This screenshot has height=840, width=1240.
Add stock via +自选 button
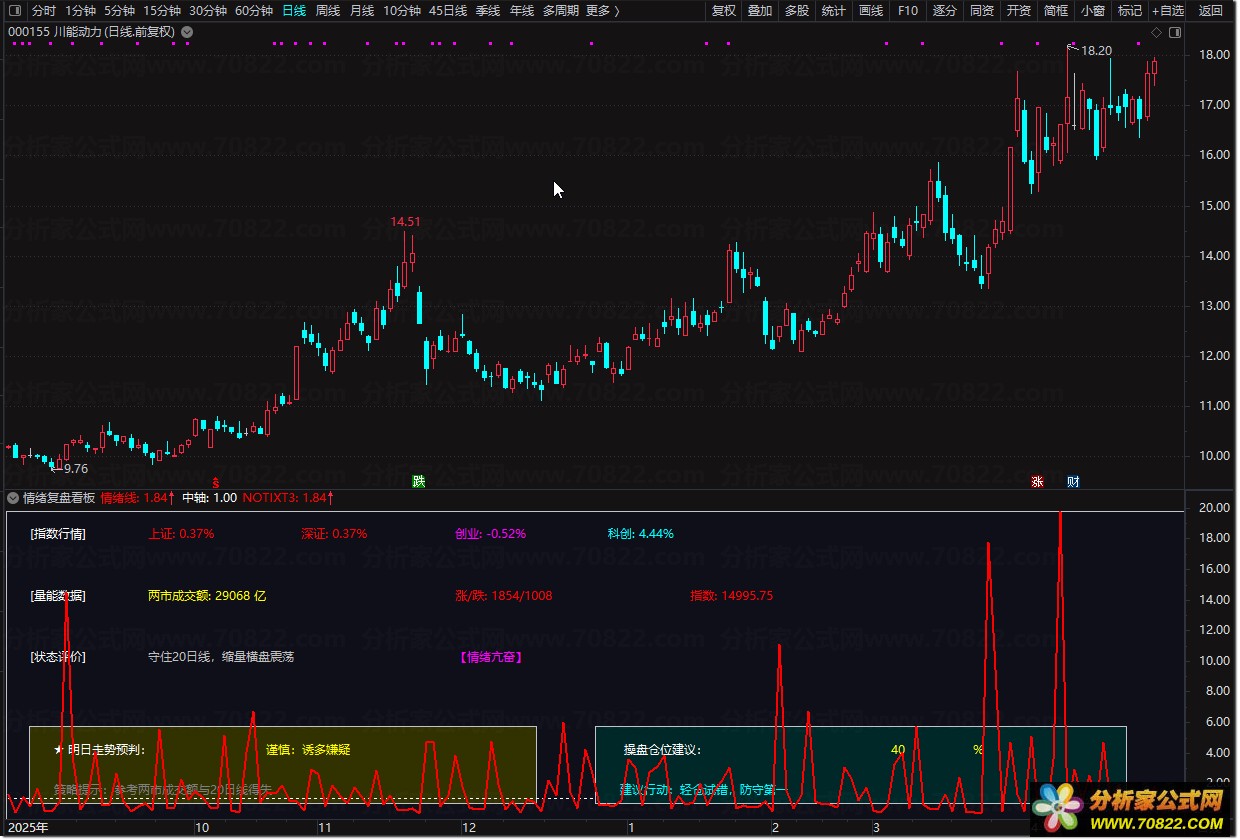point(1168,11)
